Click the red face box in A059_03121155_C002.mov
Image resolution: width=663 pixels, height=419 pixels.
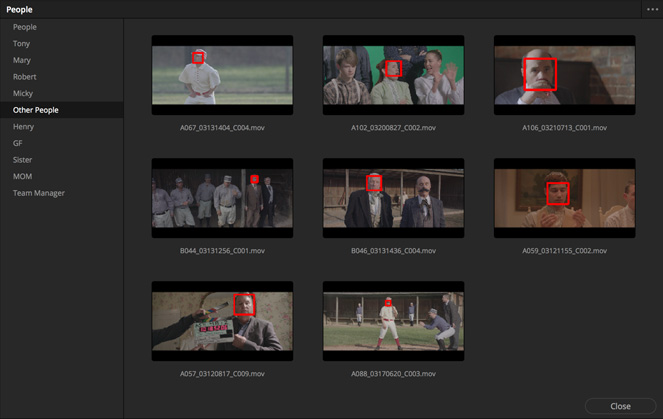click(x=557, y=193)
